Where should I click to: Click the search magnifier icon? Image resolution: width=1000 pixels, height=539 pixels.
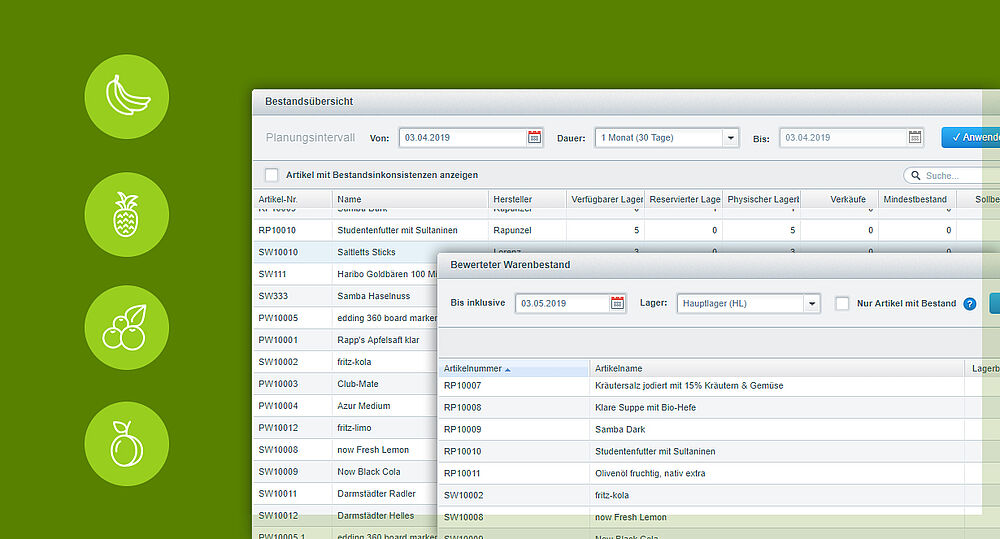[x=916, y=175]
